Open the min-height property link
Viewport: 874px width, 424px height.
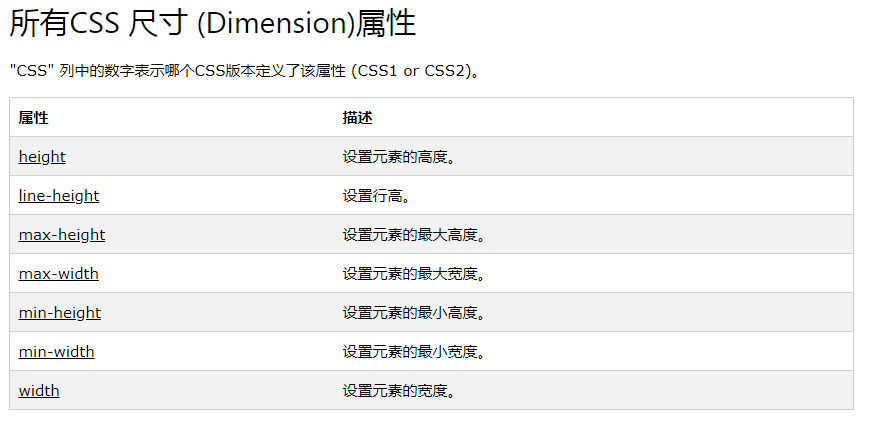point(60,313)
